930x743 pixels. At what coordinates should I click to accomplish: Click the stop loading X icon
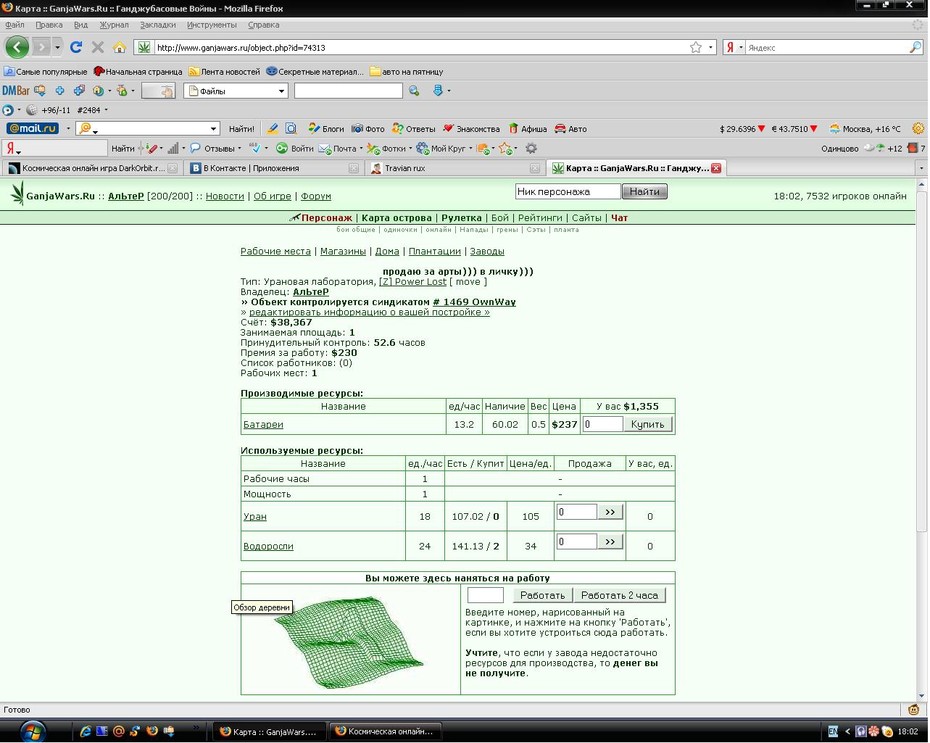click(x=98, y=47)
